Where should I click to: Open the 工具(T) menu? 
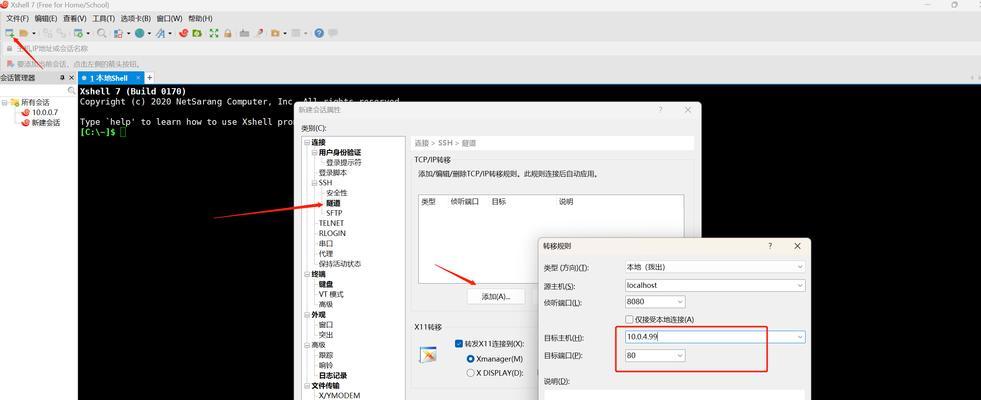click(x=103, y=19)
